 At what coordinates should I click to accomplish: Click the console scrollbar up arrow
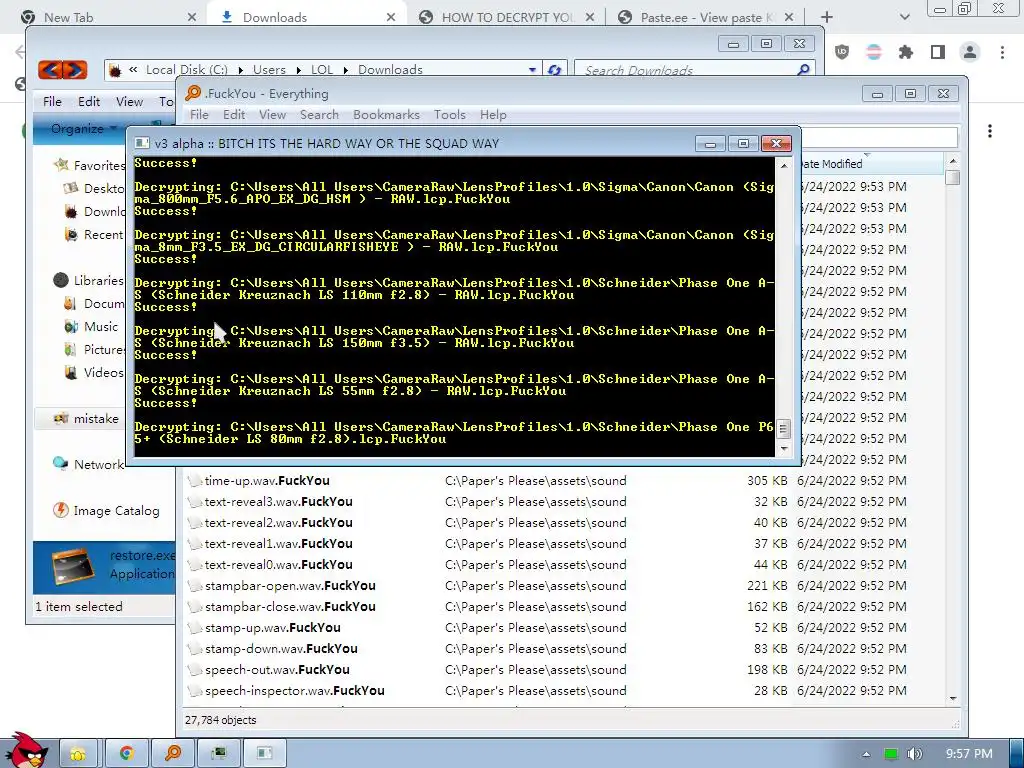click(784, 166)
